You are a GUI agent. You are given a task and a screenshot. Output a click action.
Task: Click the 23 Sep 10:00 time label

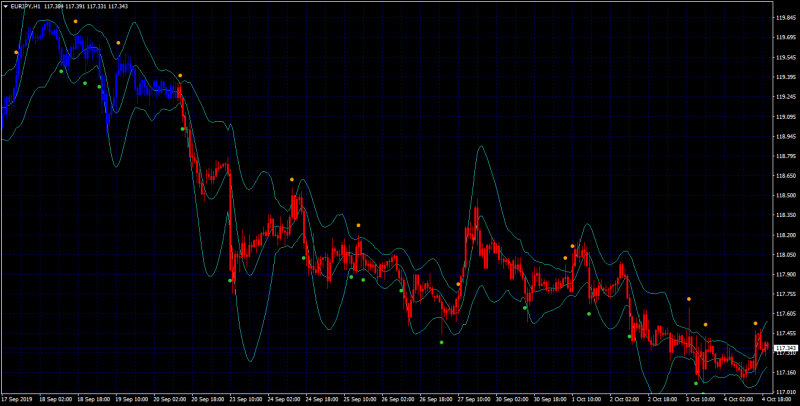246,398
